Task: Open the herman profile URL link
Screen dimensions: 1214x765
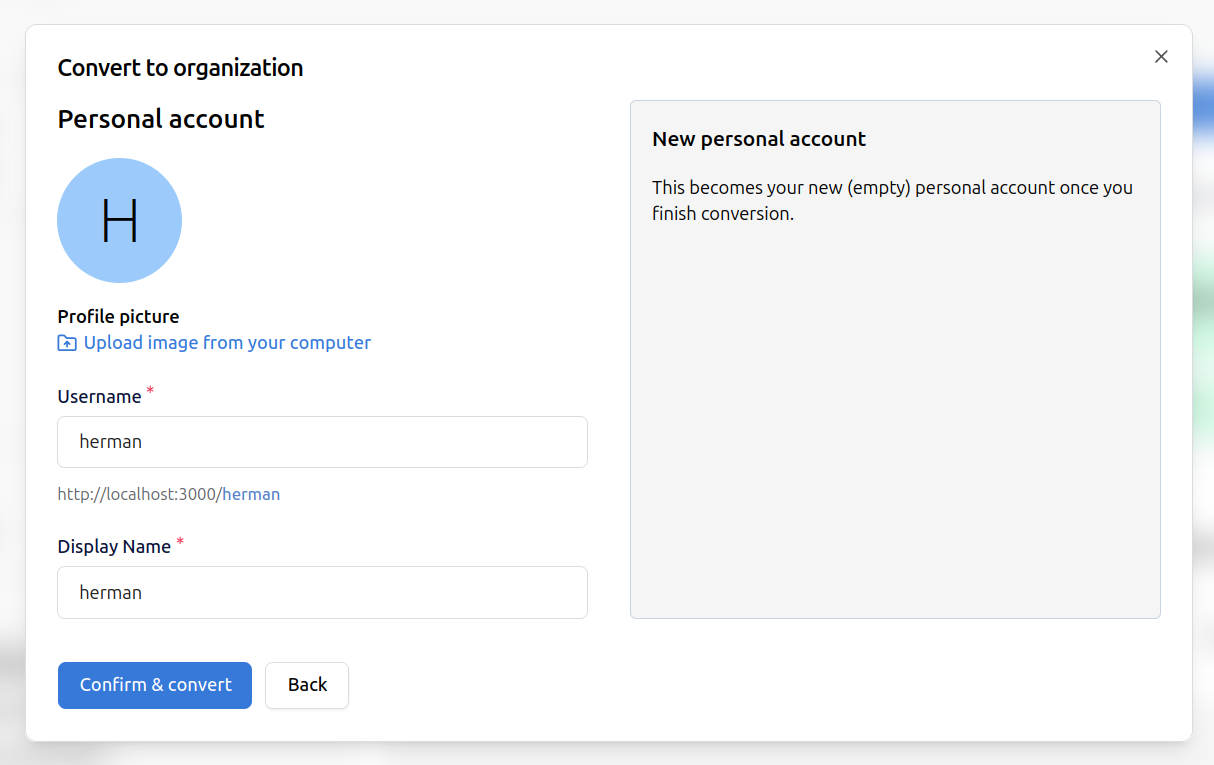Action: point(251,494)
